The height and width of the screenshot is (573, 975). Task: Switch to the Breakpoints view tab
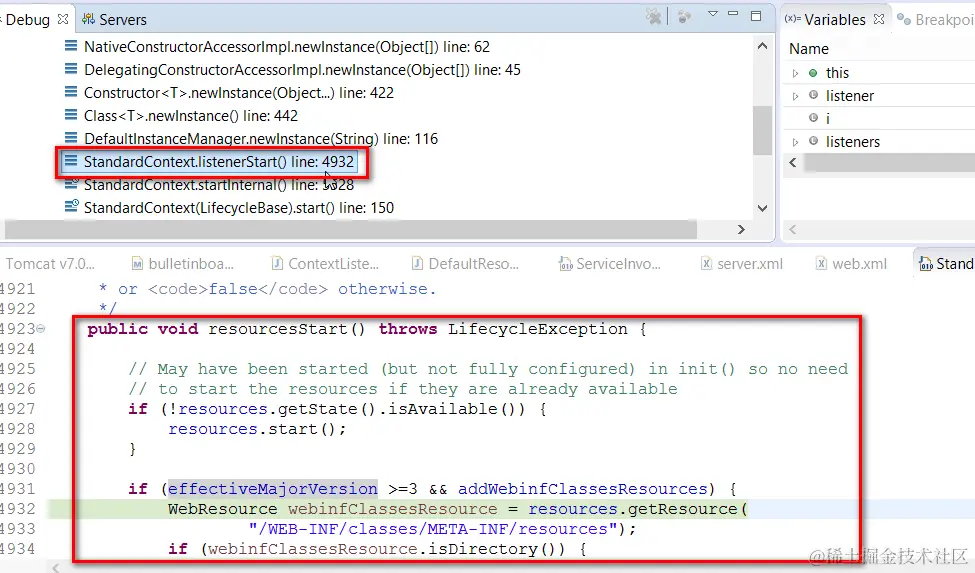tap(936, 20)
